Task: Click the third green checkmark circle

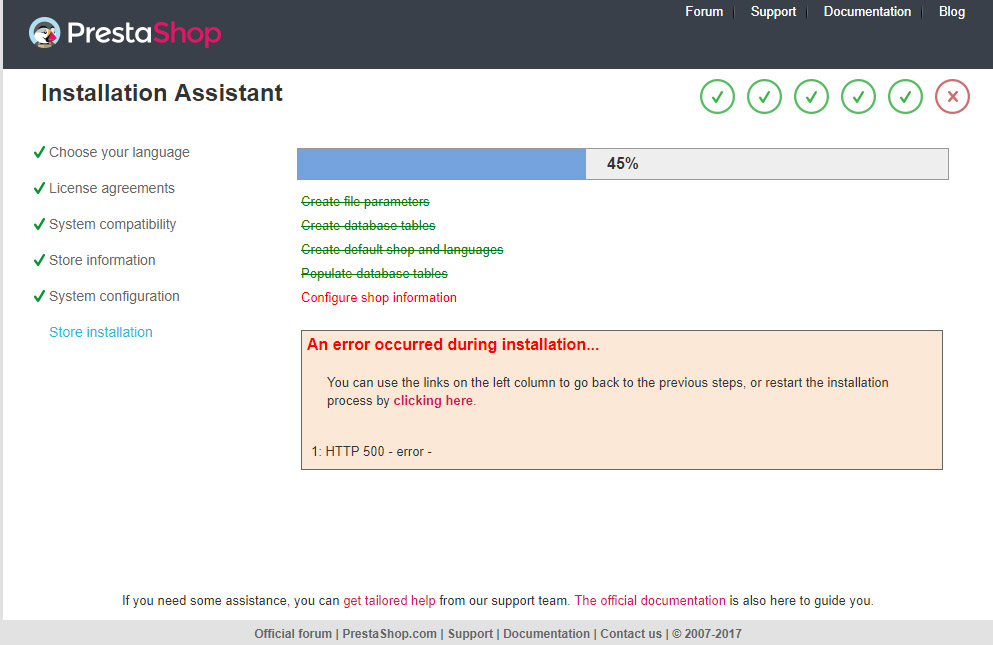Action: [811, 97]
